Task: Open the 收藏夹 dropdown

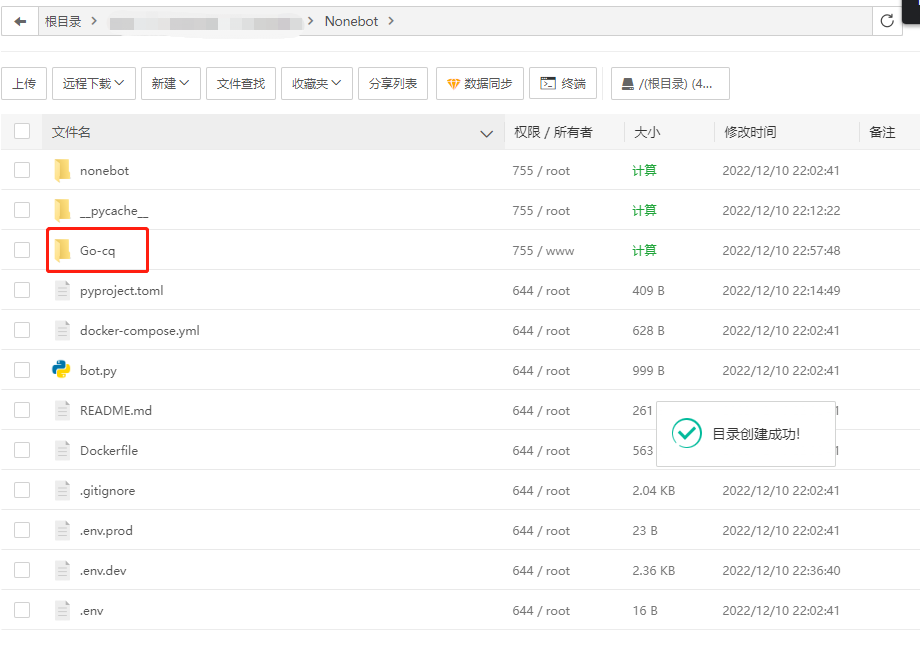Action: [317, 83]
